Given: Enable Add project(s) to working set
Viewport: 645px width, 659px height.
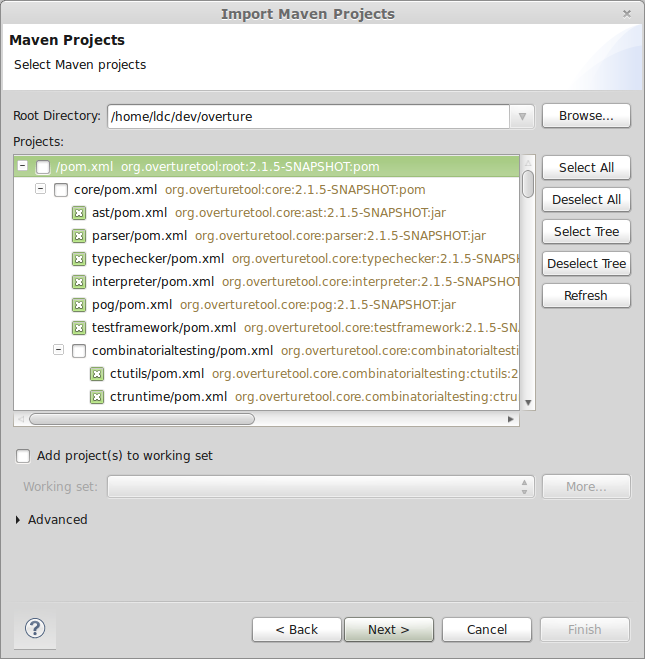Looking at the screenshot, I should pyautogui.click(x=23, y=456).
